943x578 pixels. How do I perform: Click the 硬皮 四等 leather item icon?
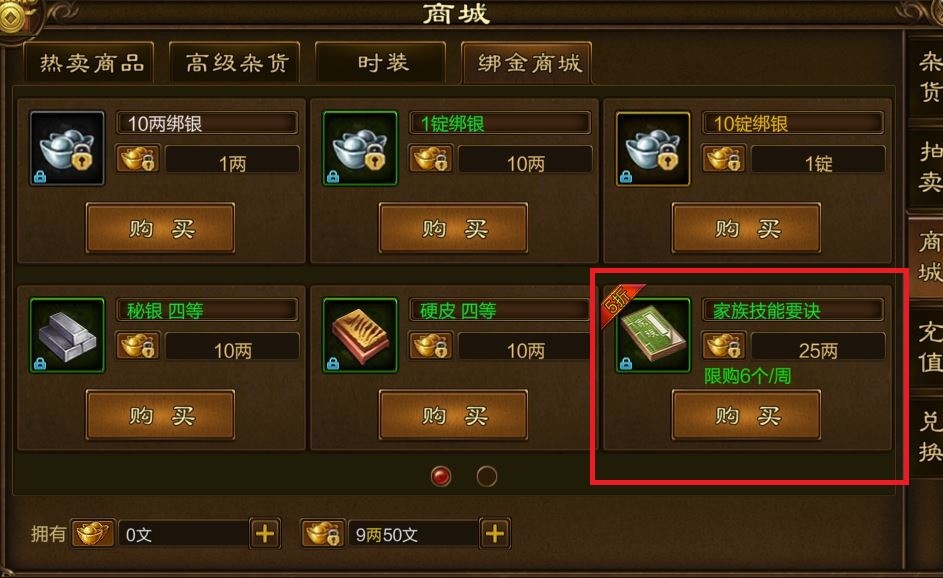[x=360, y=335]
